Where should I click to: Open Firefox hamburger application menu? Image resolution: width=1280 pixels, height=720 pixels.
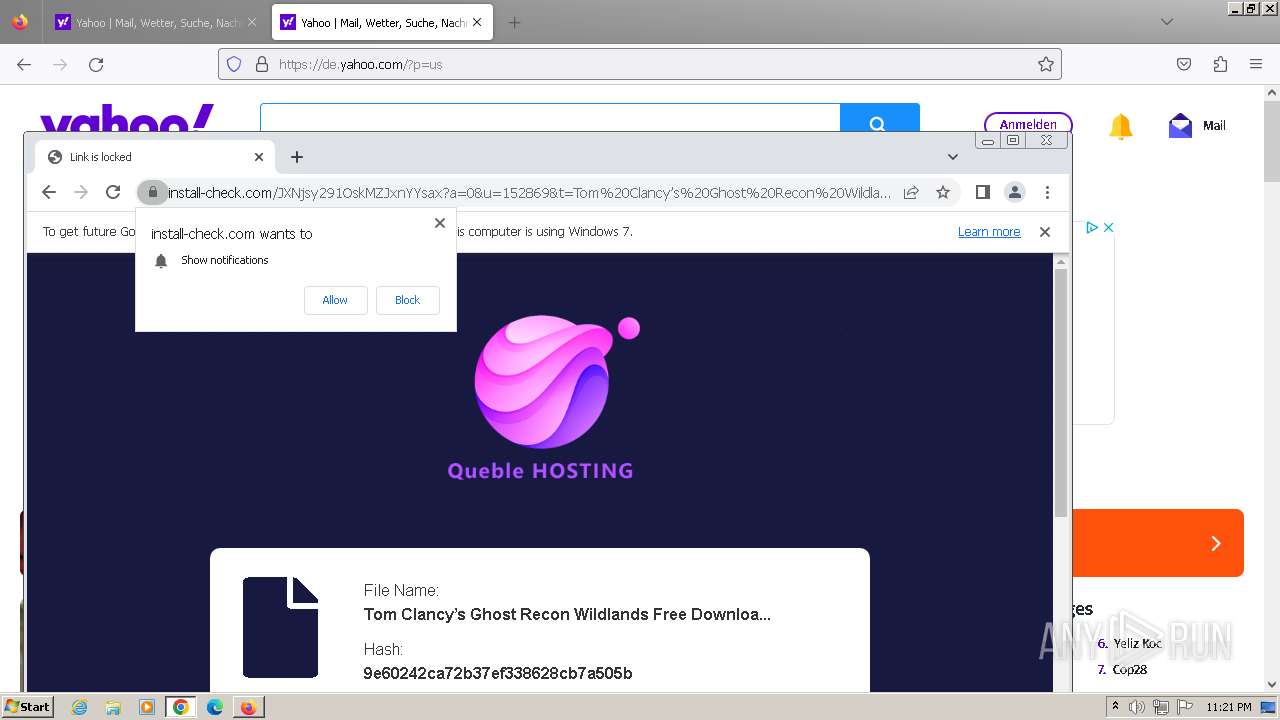pos(1256,64)
